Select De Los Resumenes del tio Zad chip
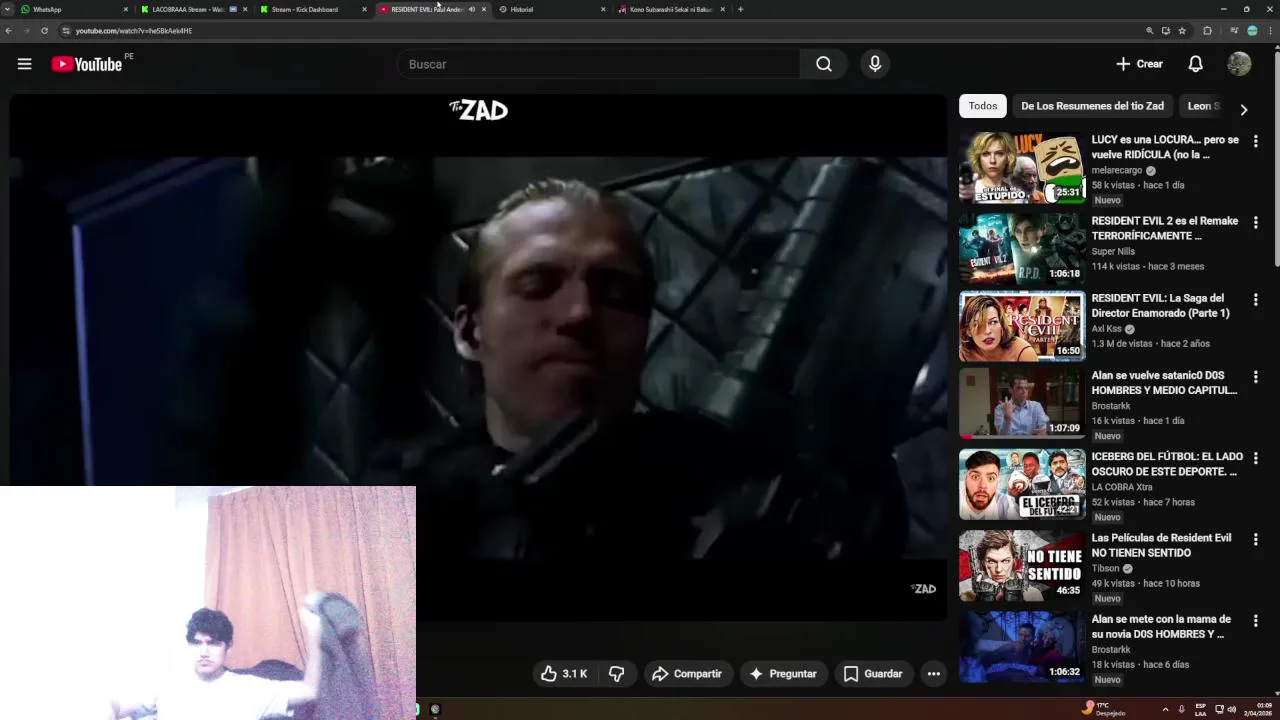Viewport: 1280px width, 720px height. click(x=1092, y=106)
